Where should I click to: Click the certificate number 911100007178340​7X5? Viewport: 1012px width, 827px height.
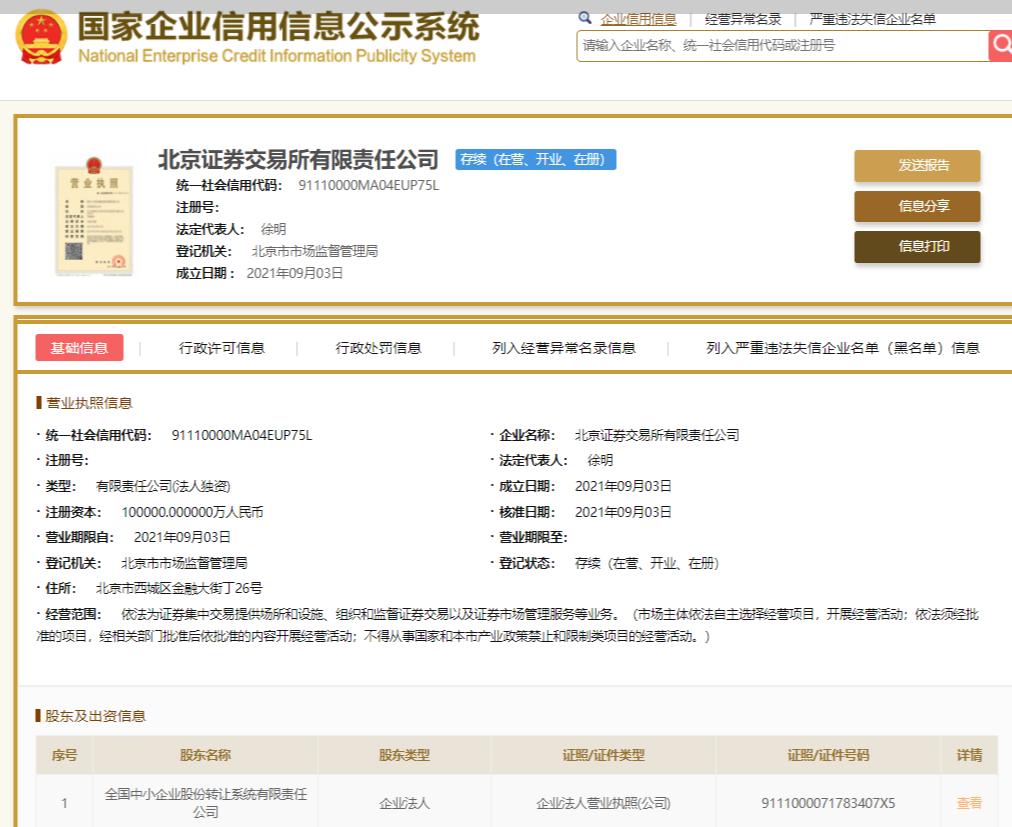point(828,803)
